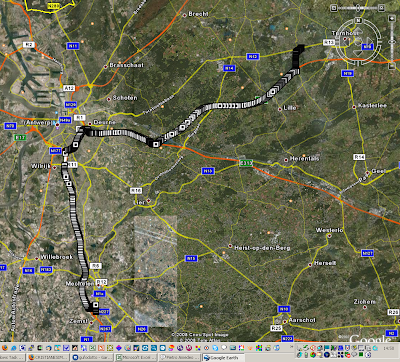Screen dimensions: 400x362
Task: Click the pan-down arrow in the navigation compass
Action: pos(358,52)
